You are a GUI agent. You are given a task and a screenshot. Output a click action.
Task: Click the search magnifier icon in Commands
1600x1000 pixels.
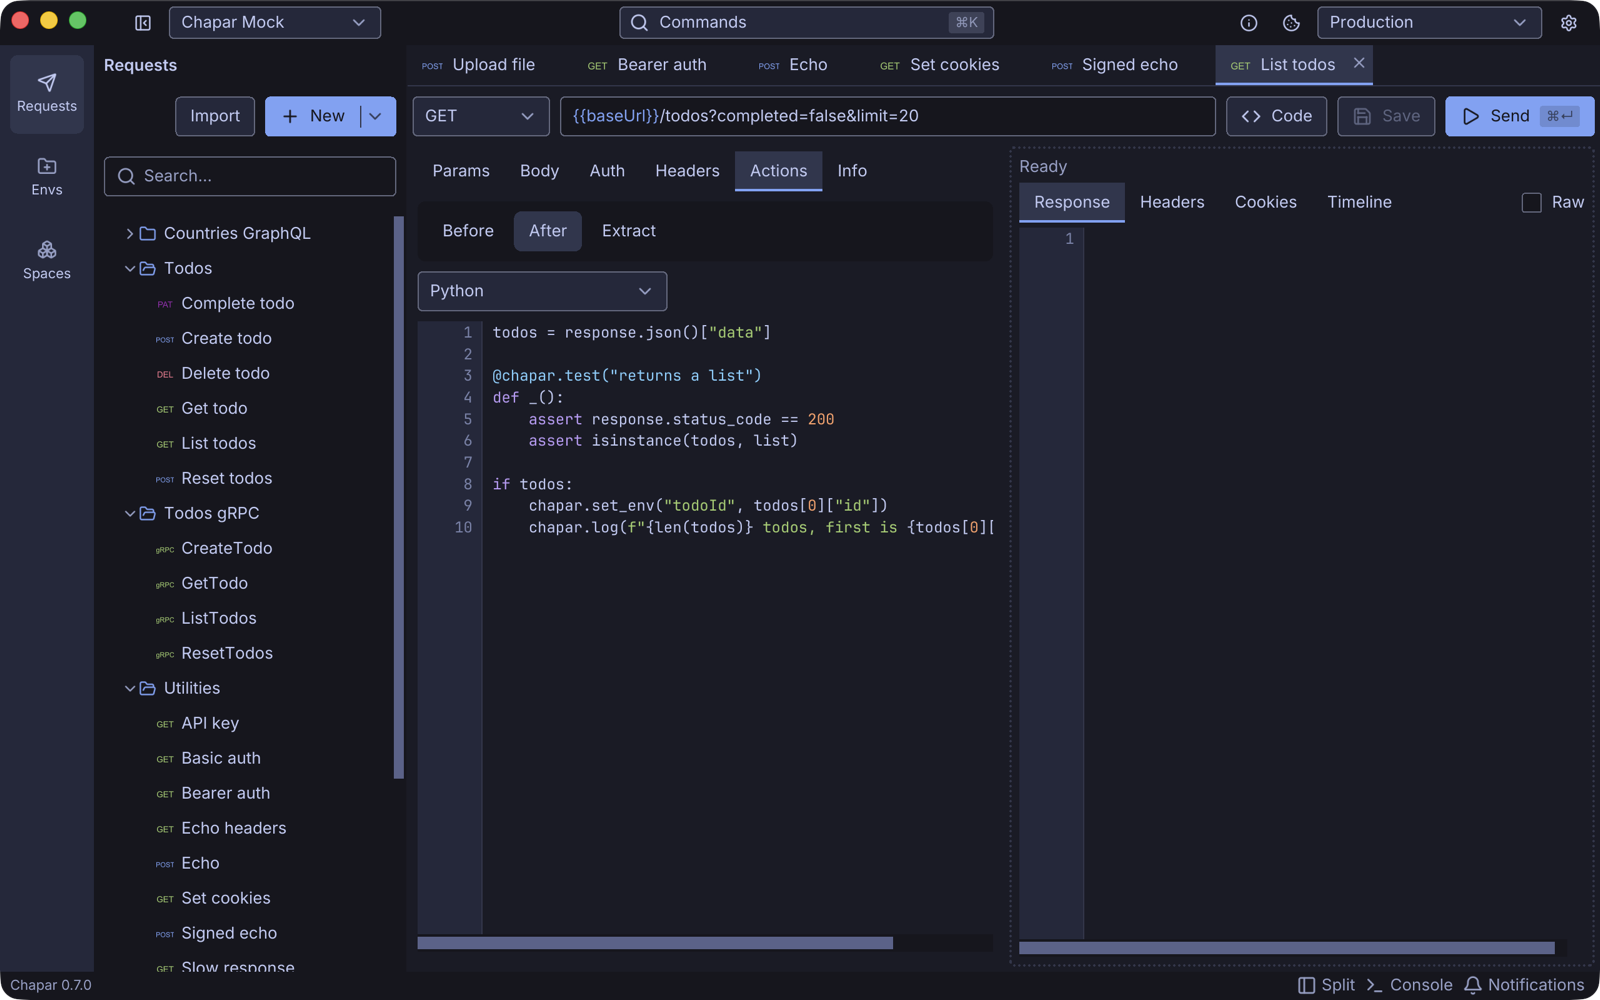coord(640,22)
